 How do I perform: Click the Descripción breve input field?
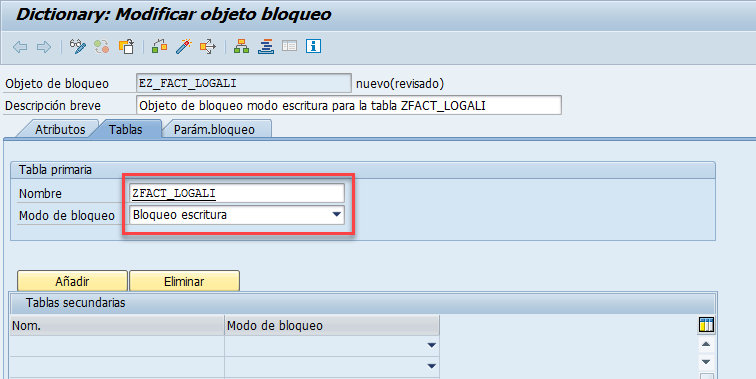pyautogui.click(x=349, y=105)
